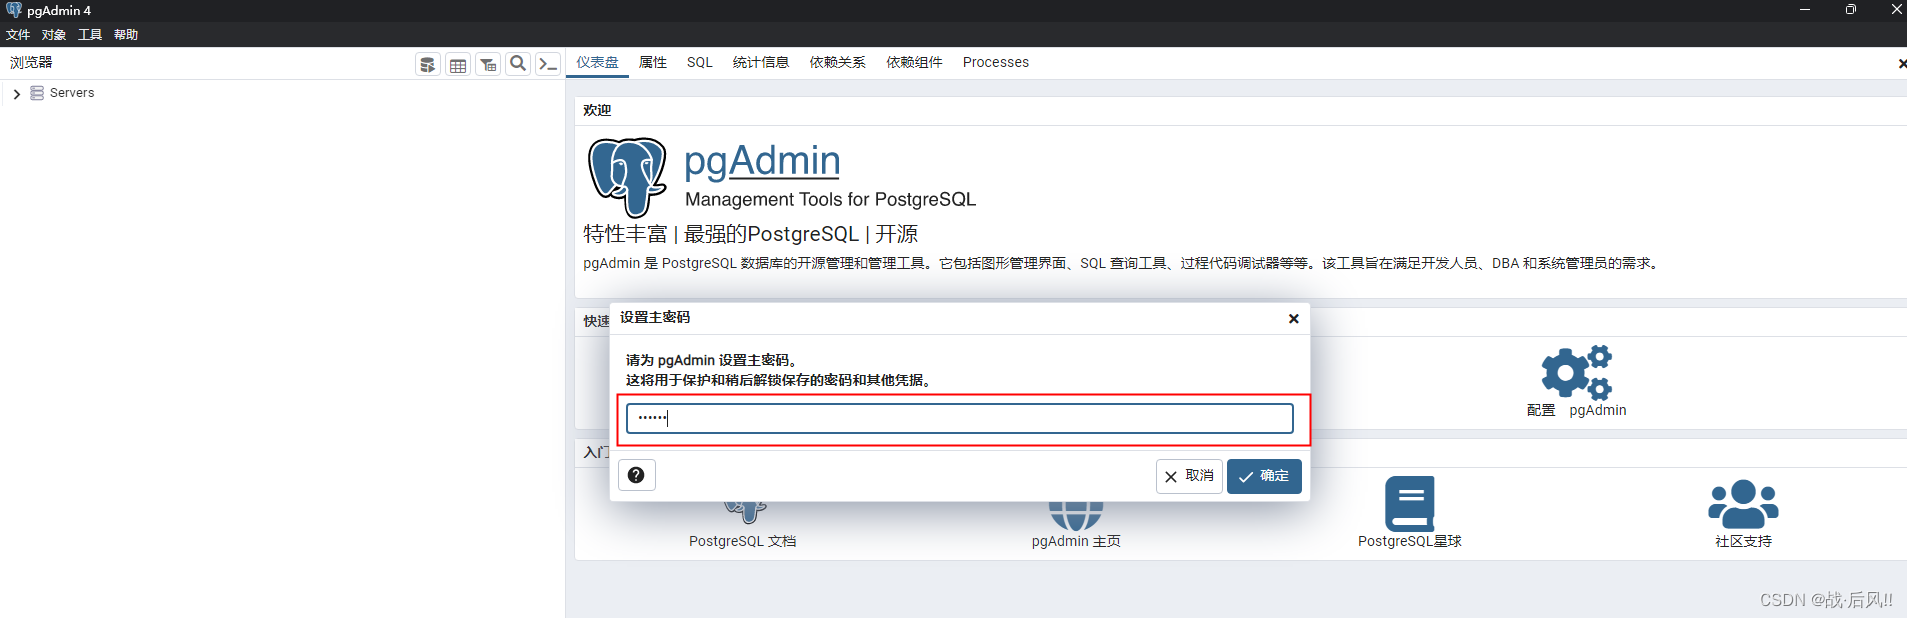Close the dashboard panel with X
1907x618 pixels.
(x=1901, y=63)
